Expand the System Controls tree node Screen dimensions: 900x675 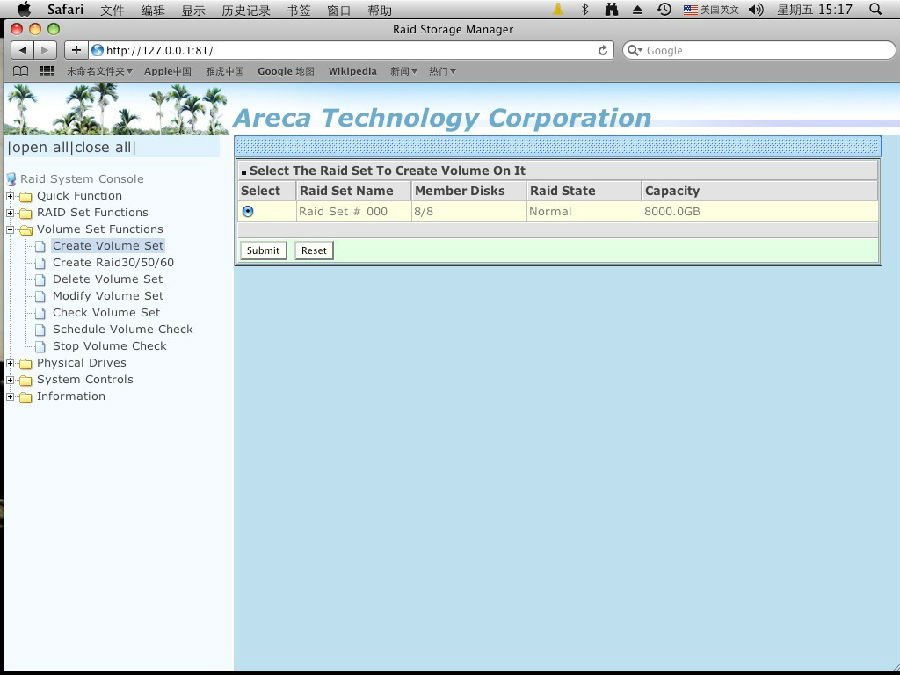coord(10,380)
